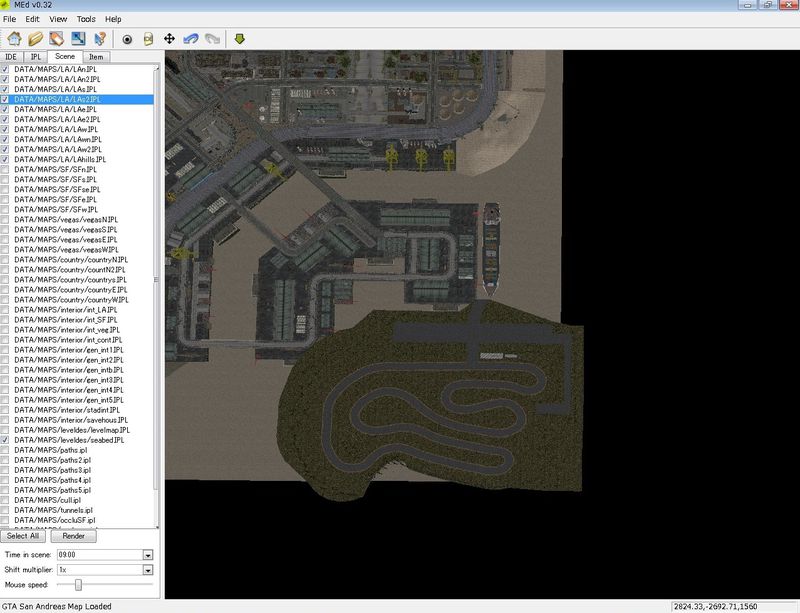Viewport: 800px width, 613px height.
Task: Click the Mouse speed slider handle
Action: coord(78,584)
